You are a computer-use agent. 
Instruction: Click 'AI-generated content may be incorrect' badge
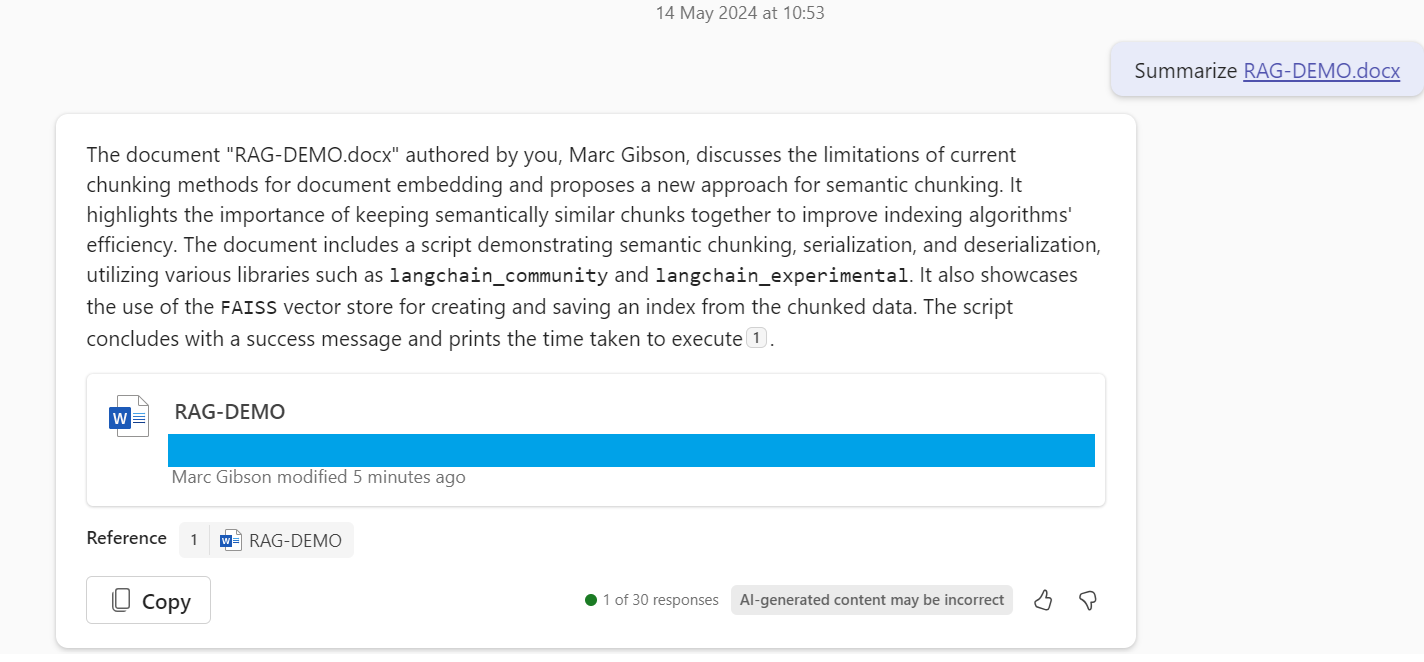click(x=872, y=600)
